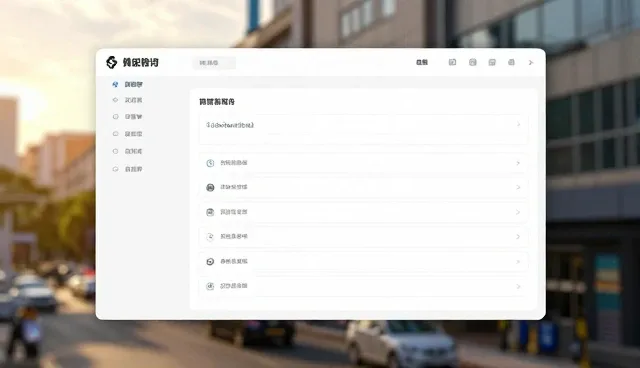Screen dimensions: 640x368
Task: Open the fourth sidebar navigation item
Action: [x=127, y=134]
